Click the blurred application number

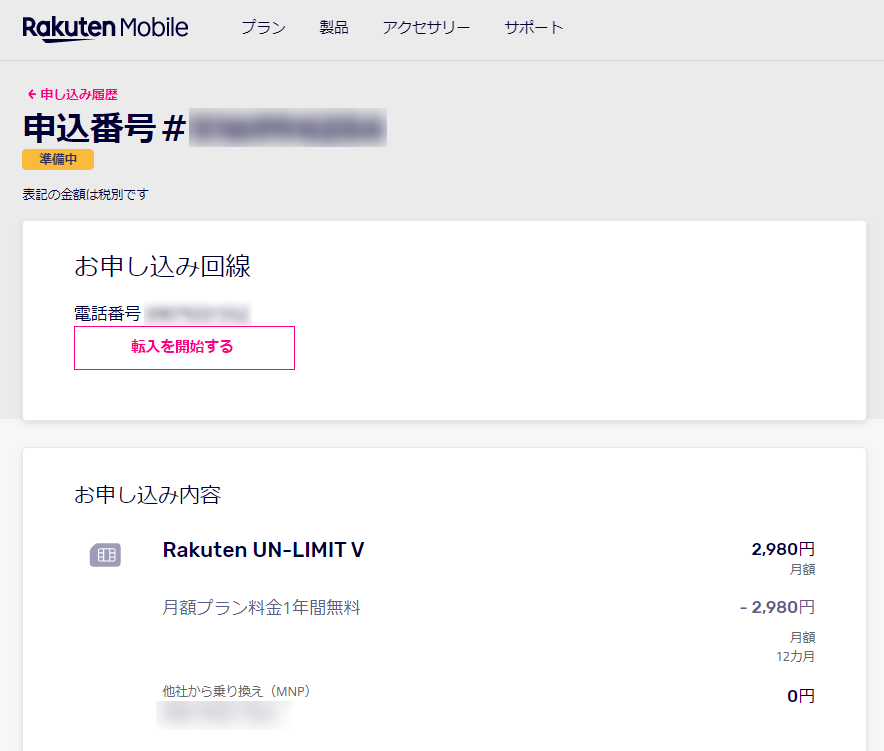pyautogui.click(x=288, y=128)
